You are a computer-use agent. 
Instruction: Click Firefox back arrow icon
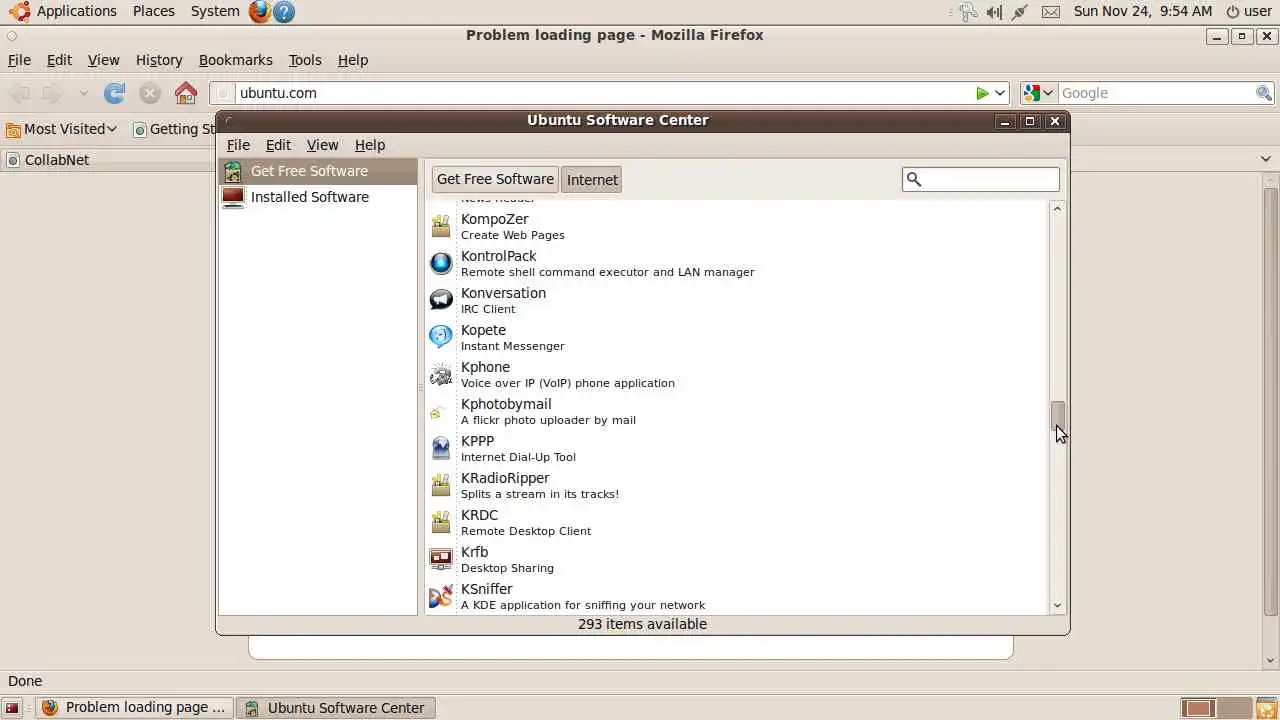(x=19, y=93)
